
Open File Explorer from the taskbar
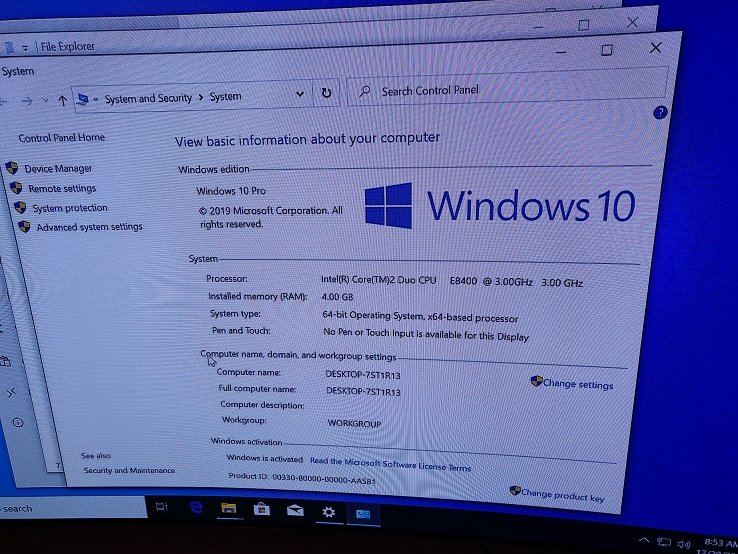coord(228,508)
